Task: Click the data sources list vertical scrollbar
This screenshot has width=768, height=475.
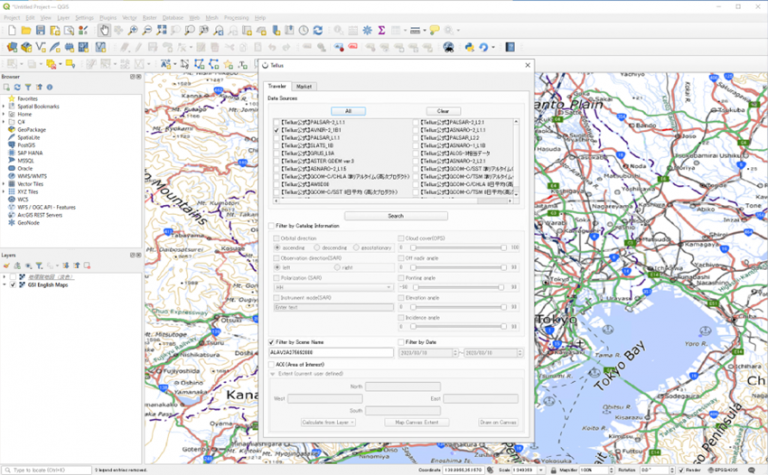Action: (516, 157)
